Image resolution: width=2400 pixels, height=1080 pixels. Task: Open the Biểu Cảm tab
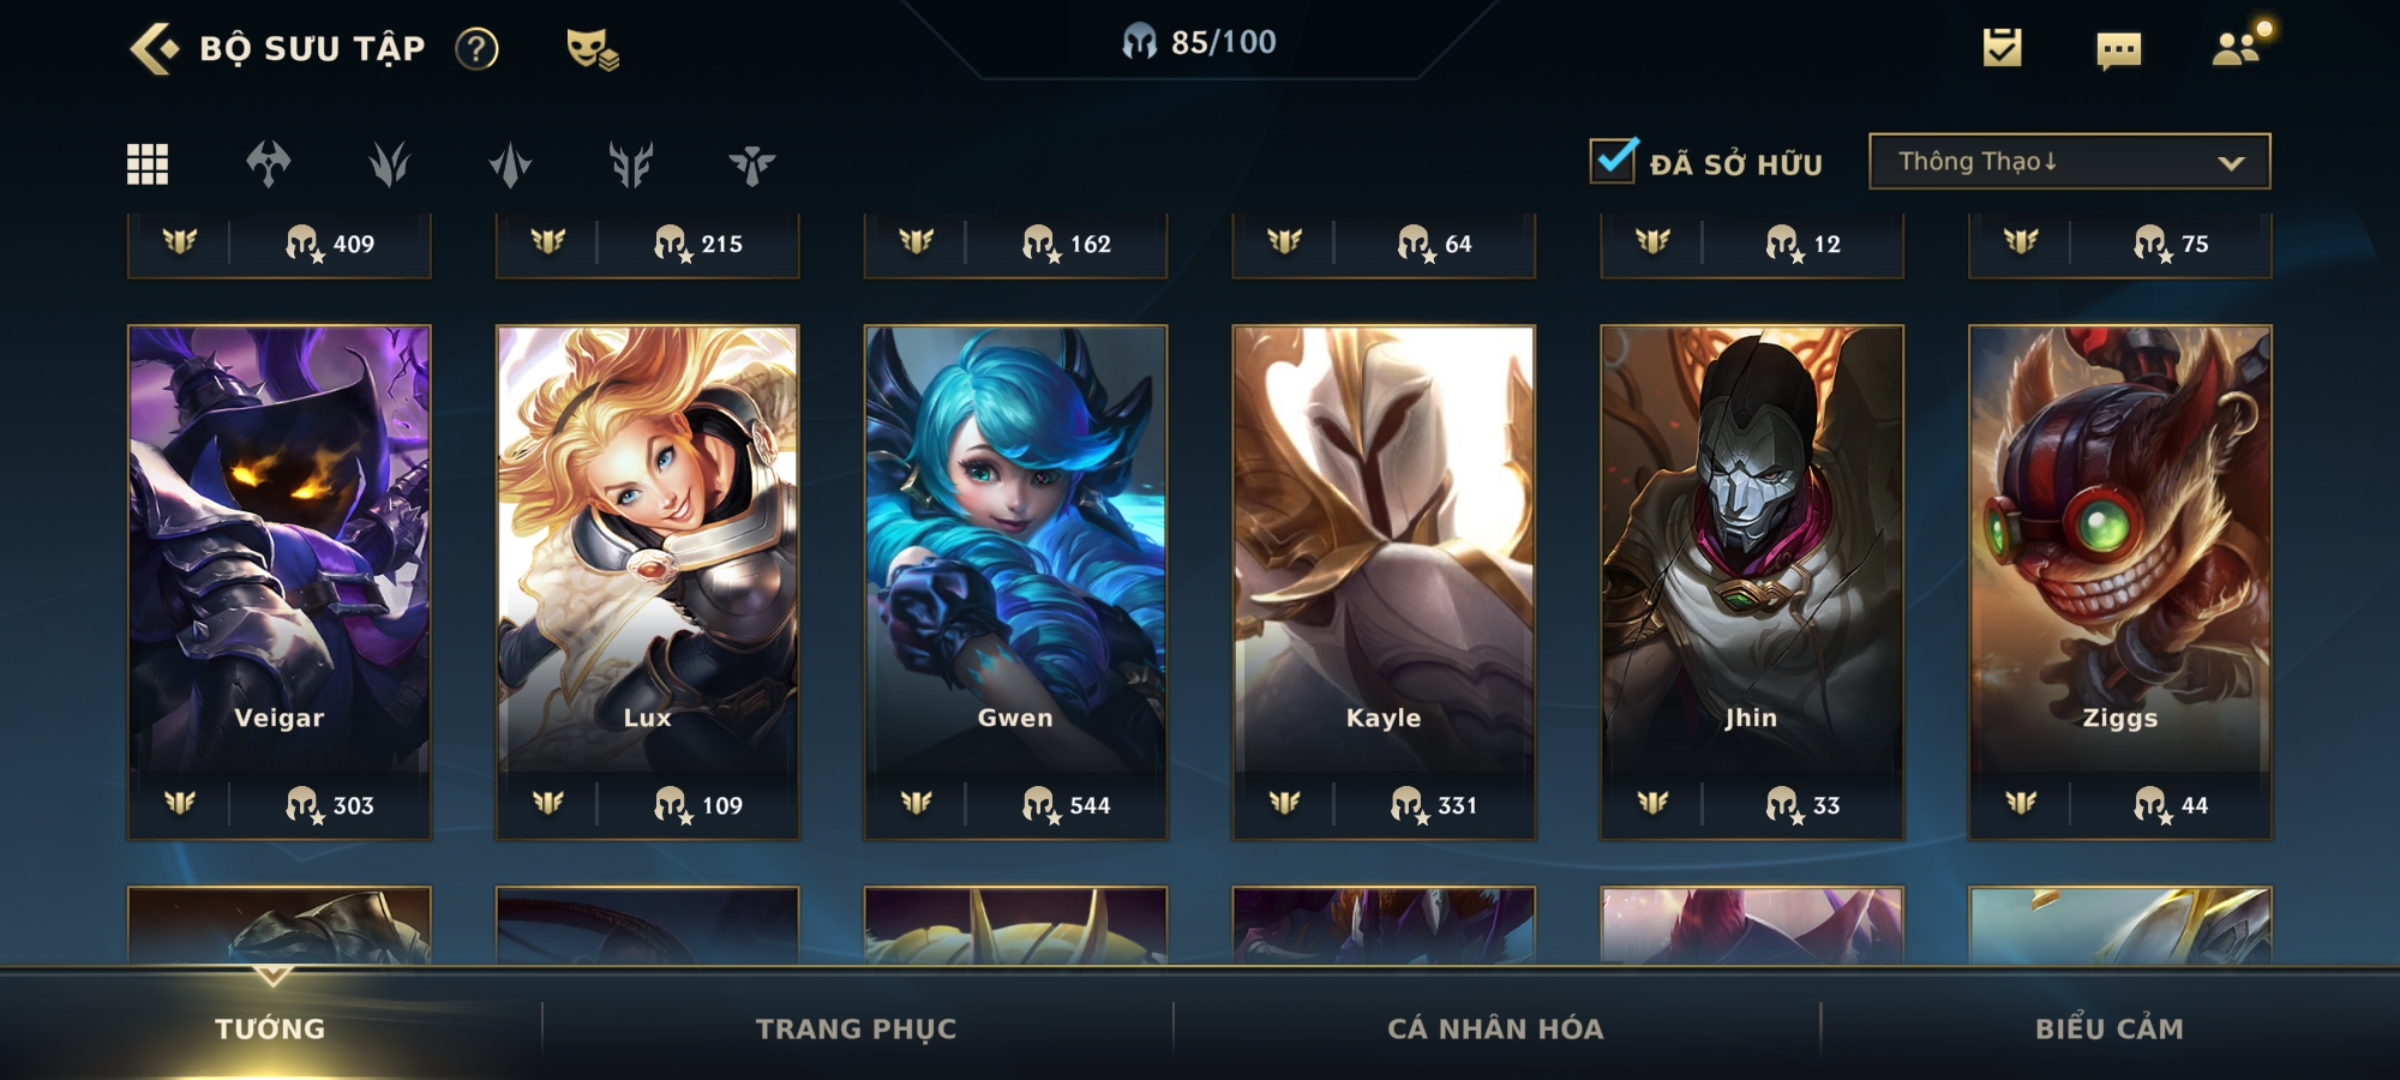[x=2109, y=1028]
